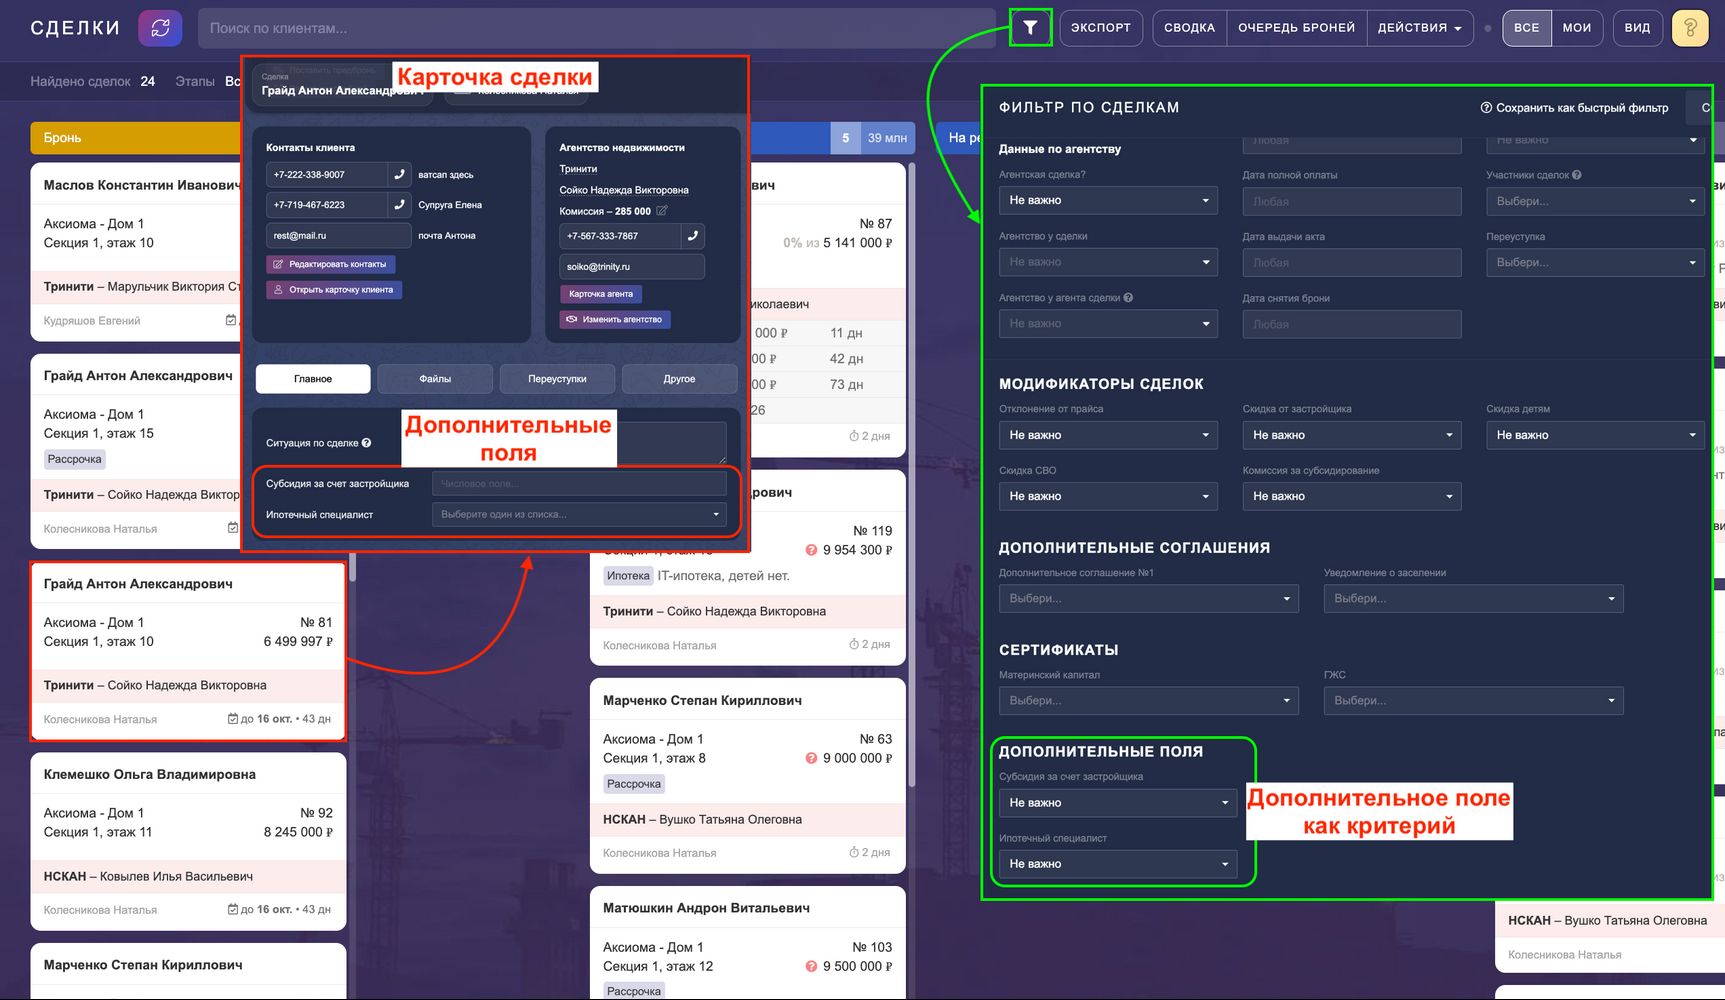Switch to the Переуступки tab

[557, 379]
